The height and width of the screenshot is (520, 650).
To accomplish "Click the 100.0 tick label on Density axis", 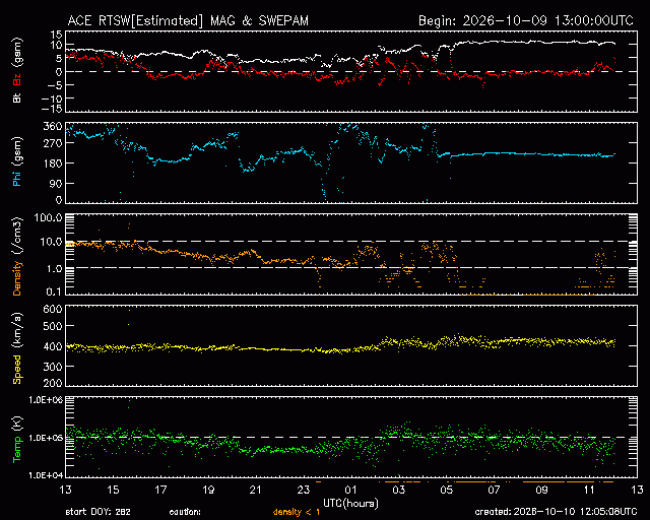I will click(49, 218).
